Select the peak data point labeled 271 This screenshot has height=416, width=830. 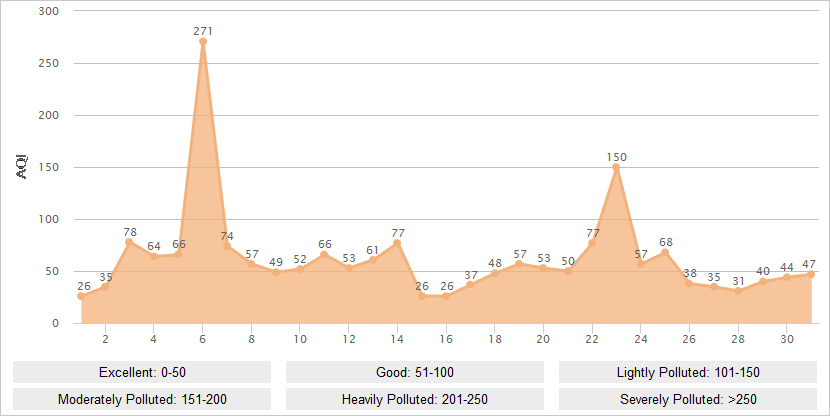(x=203, y=41)
